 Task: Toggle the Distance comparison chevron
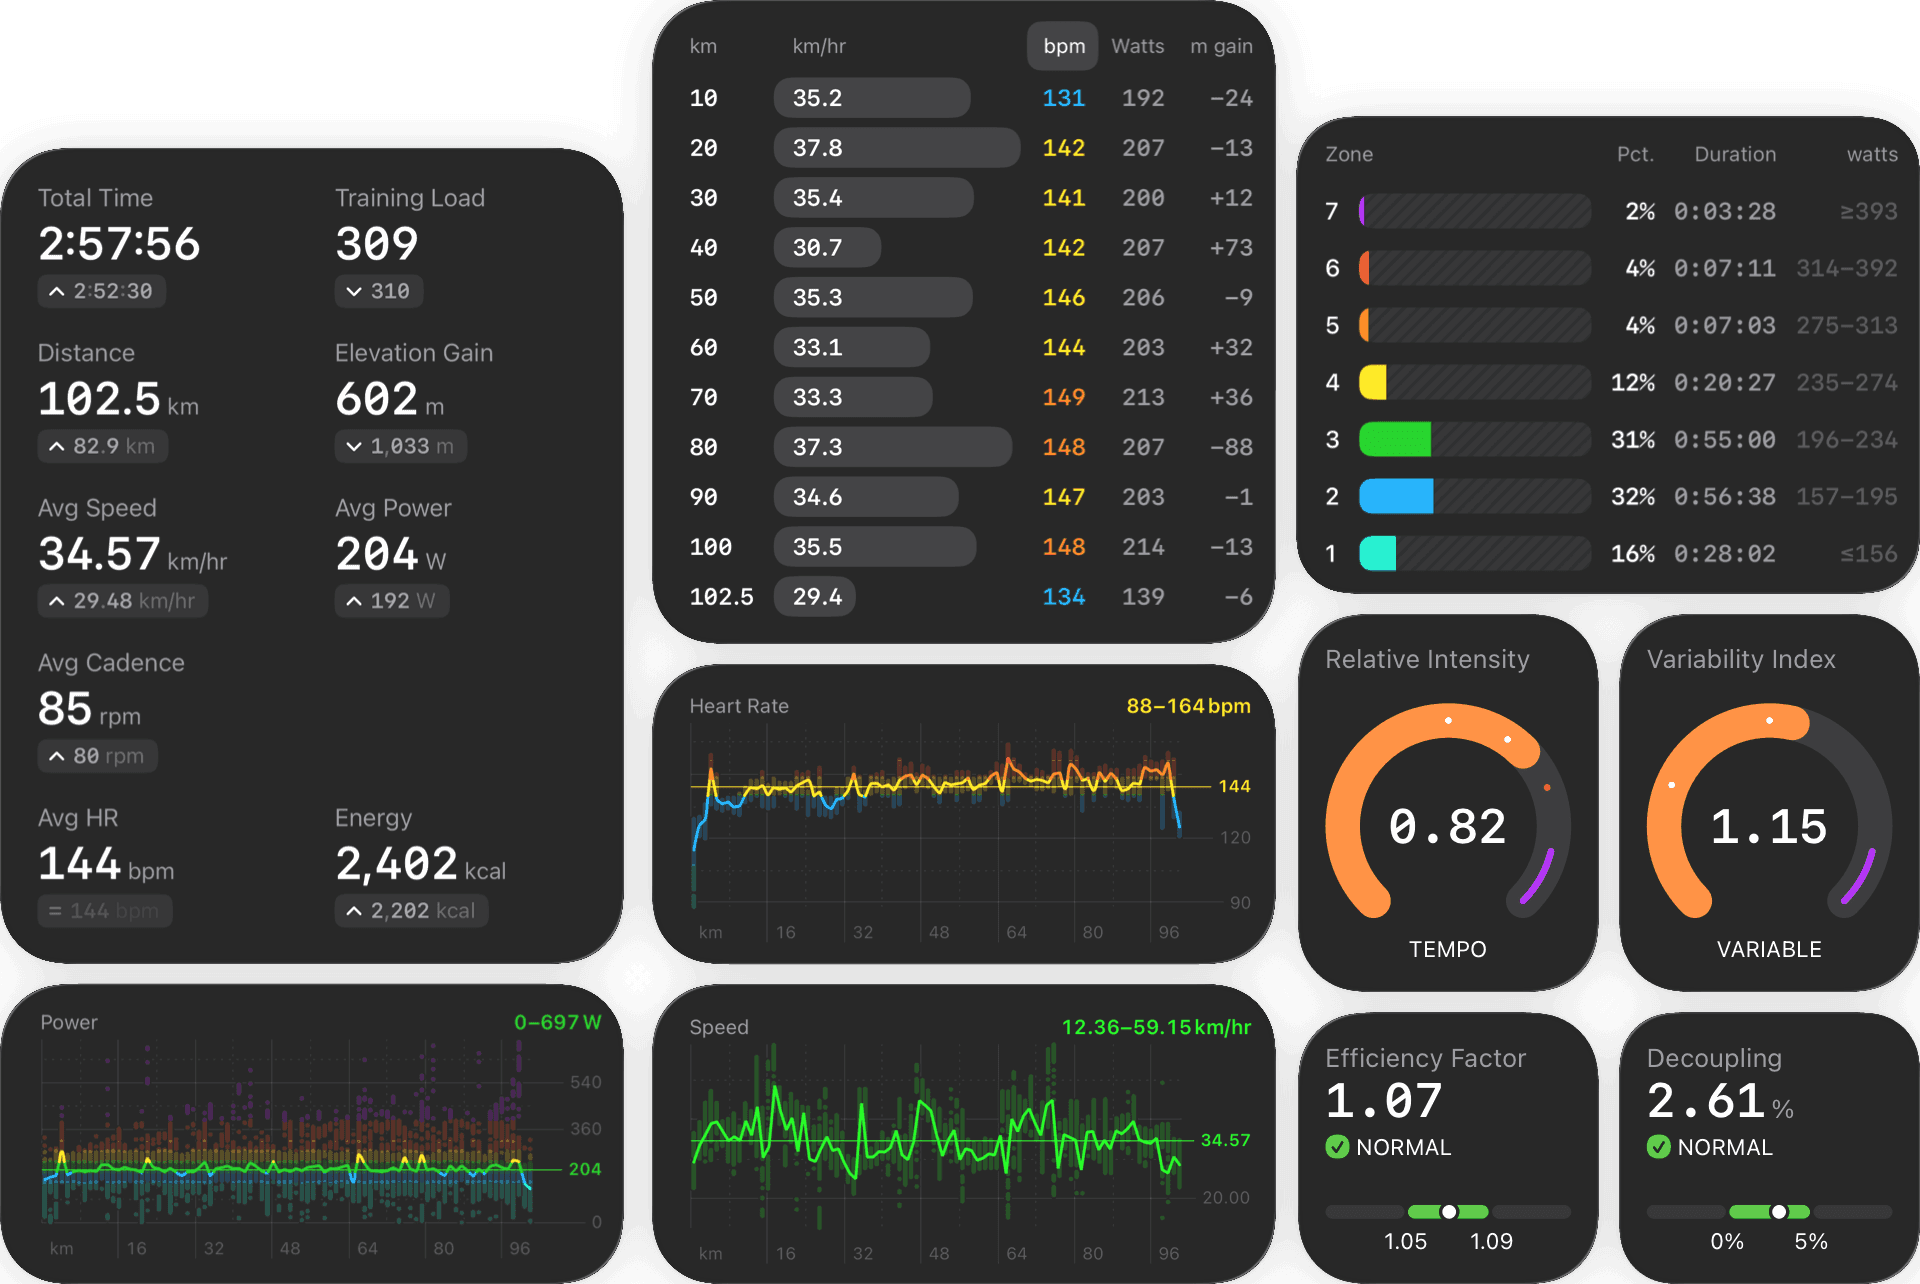click(x=102, y=446)
